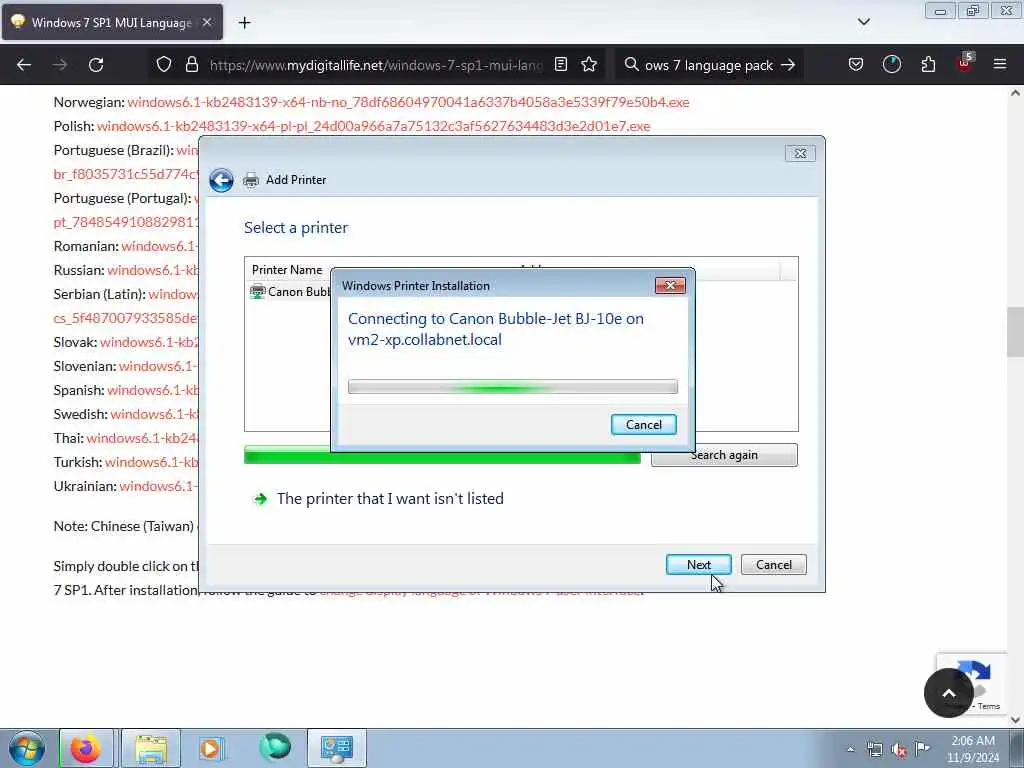The height and width of the screenshot is (768, 1024).
Task: Open Firefox extensions puzzle icon
Action: [x=928, y=65]
